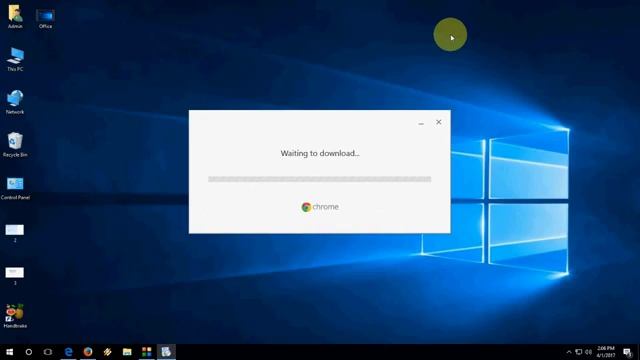Select the desktop image file named 2
Viewport: 640px width, 360px height.
click(15, 233)
